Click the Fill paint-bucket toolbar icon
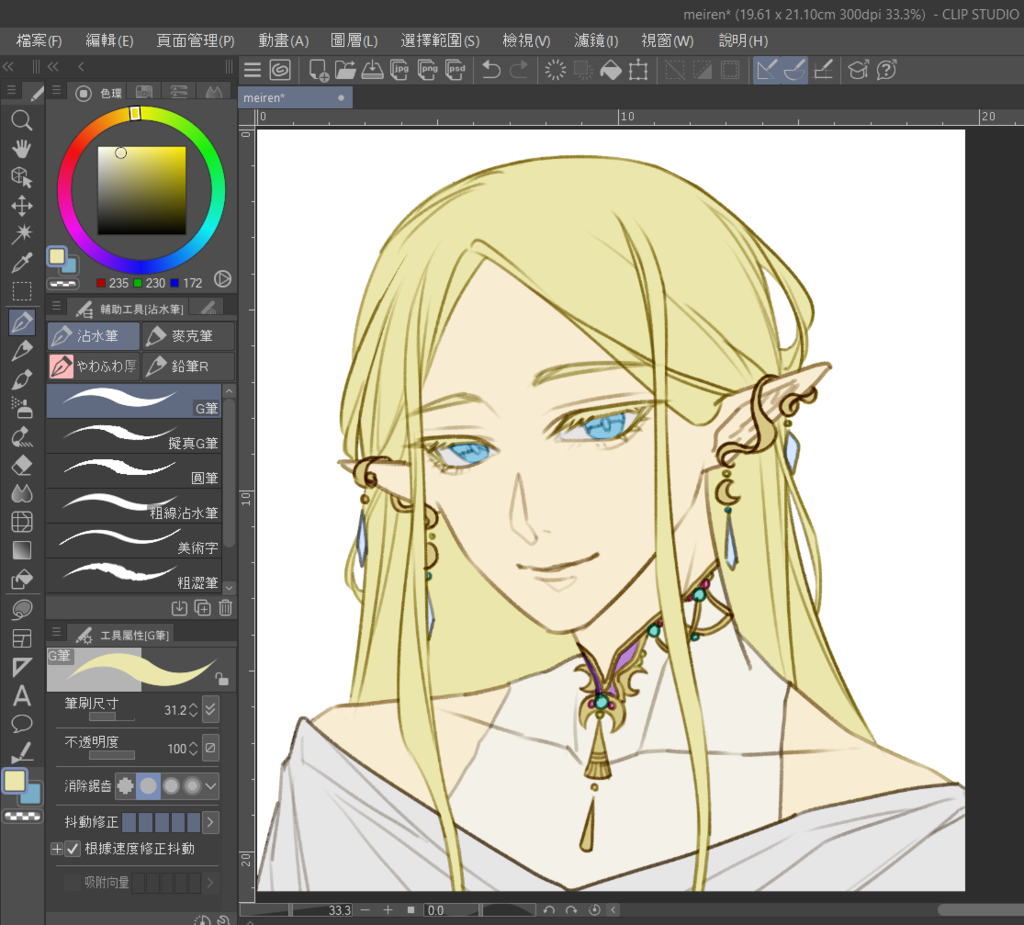The image size is (1024, 925). click(611, 70)
